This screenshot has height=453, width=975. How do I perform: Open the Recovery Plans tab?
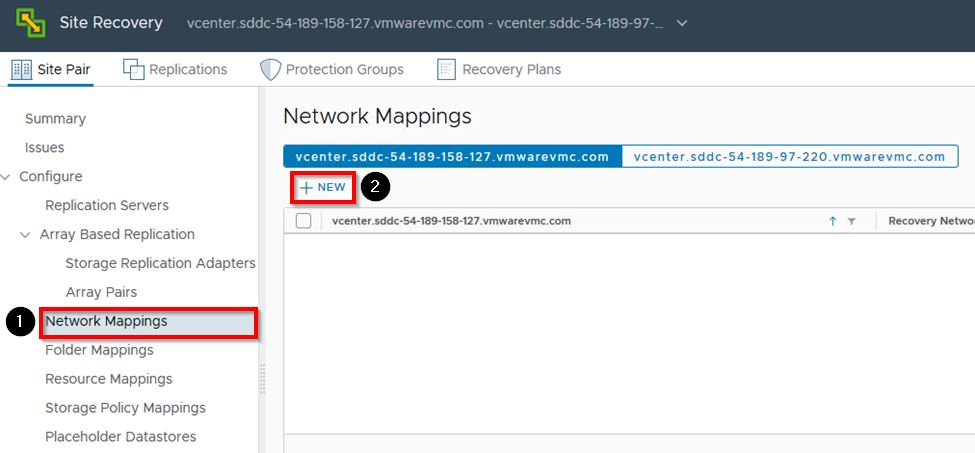[499, 70]
